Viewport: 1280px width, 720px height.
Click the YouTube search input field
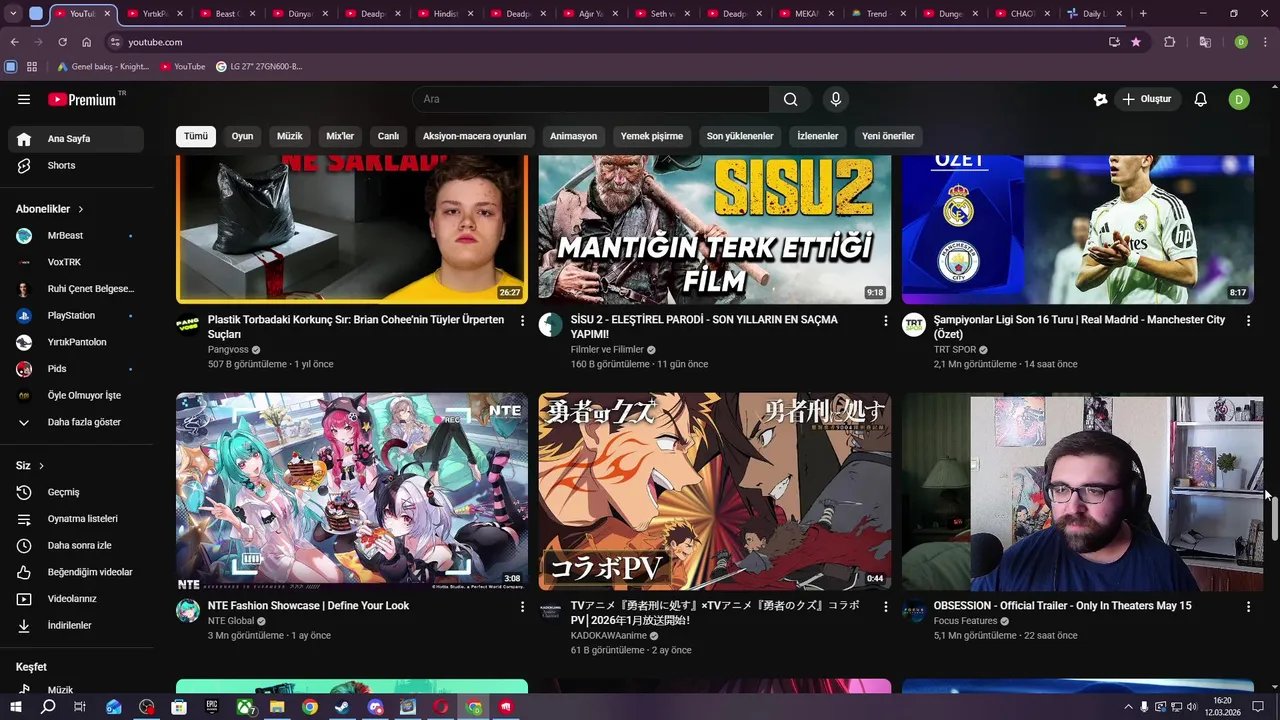[591, 99]
